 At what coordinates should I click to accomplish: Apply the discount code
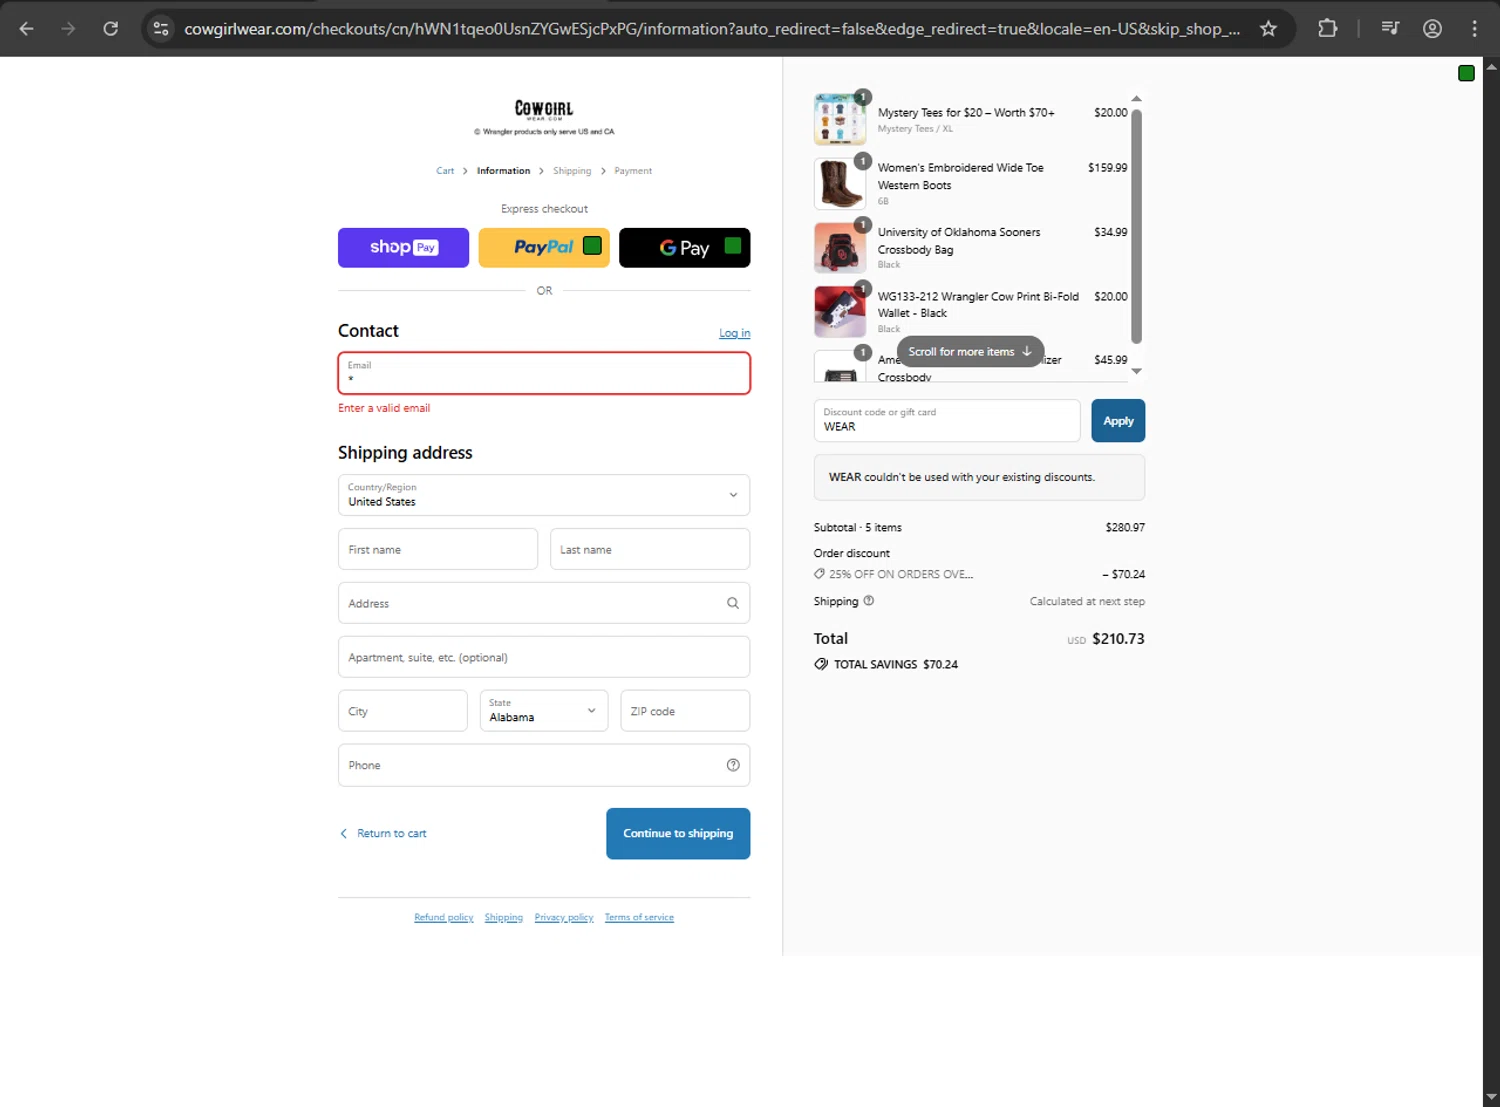1118,421
